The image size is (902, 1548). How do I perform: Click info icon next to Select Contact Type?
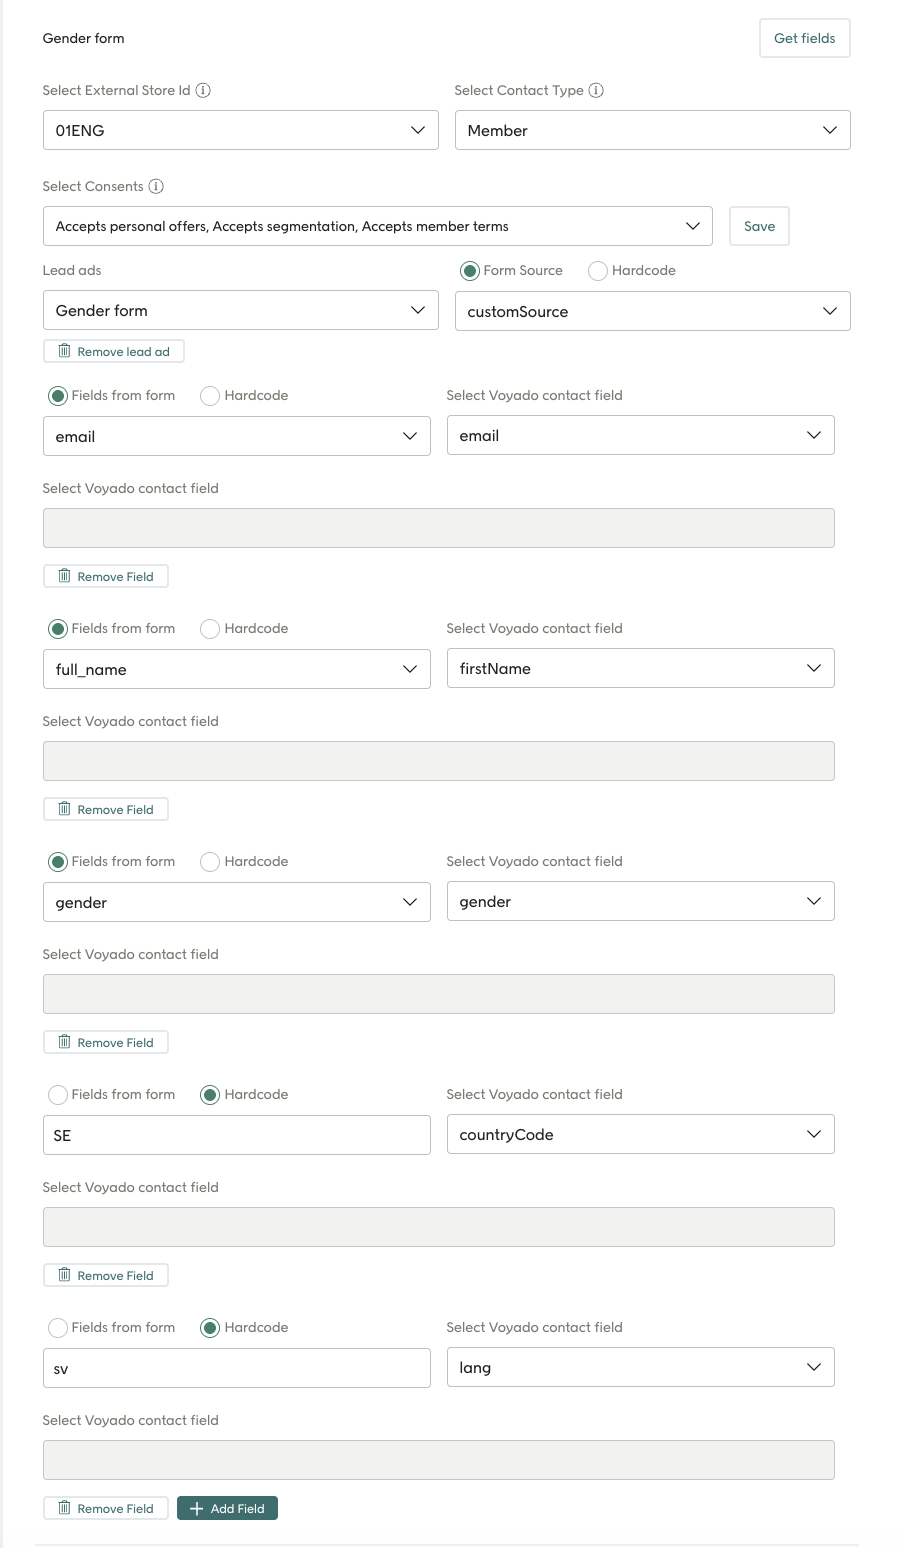[596, 90]
